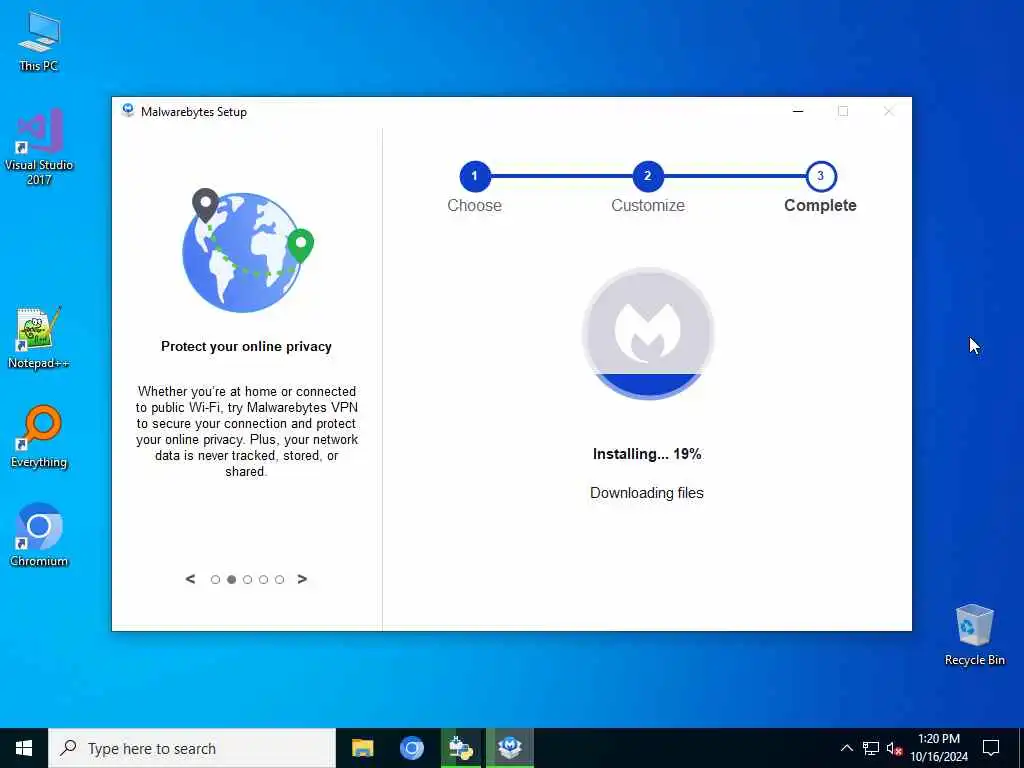Select the third carousel dot
Image resolution: width=1024 pixels, height=768 pixels.
(x=247, y=579)
